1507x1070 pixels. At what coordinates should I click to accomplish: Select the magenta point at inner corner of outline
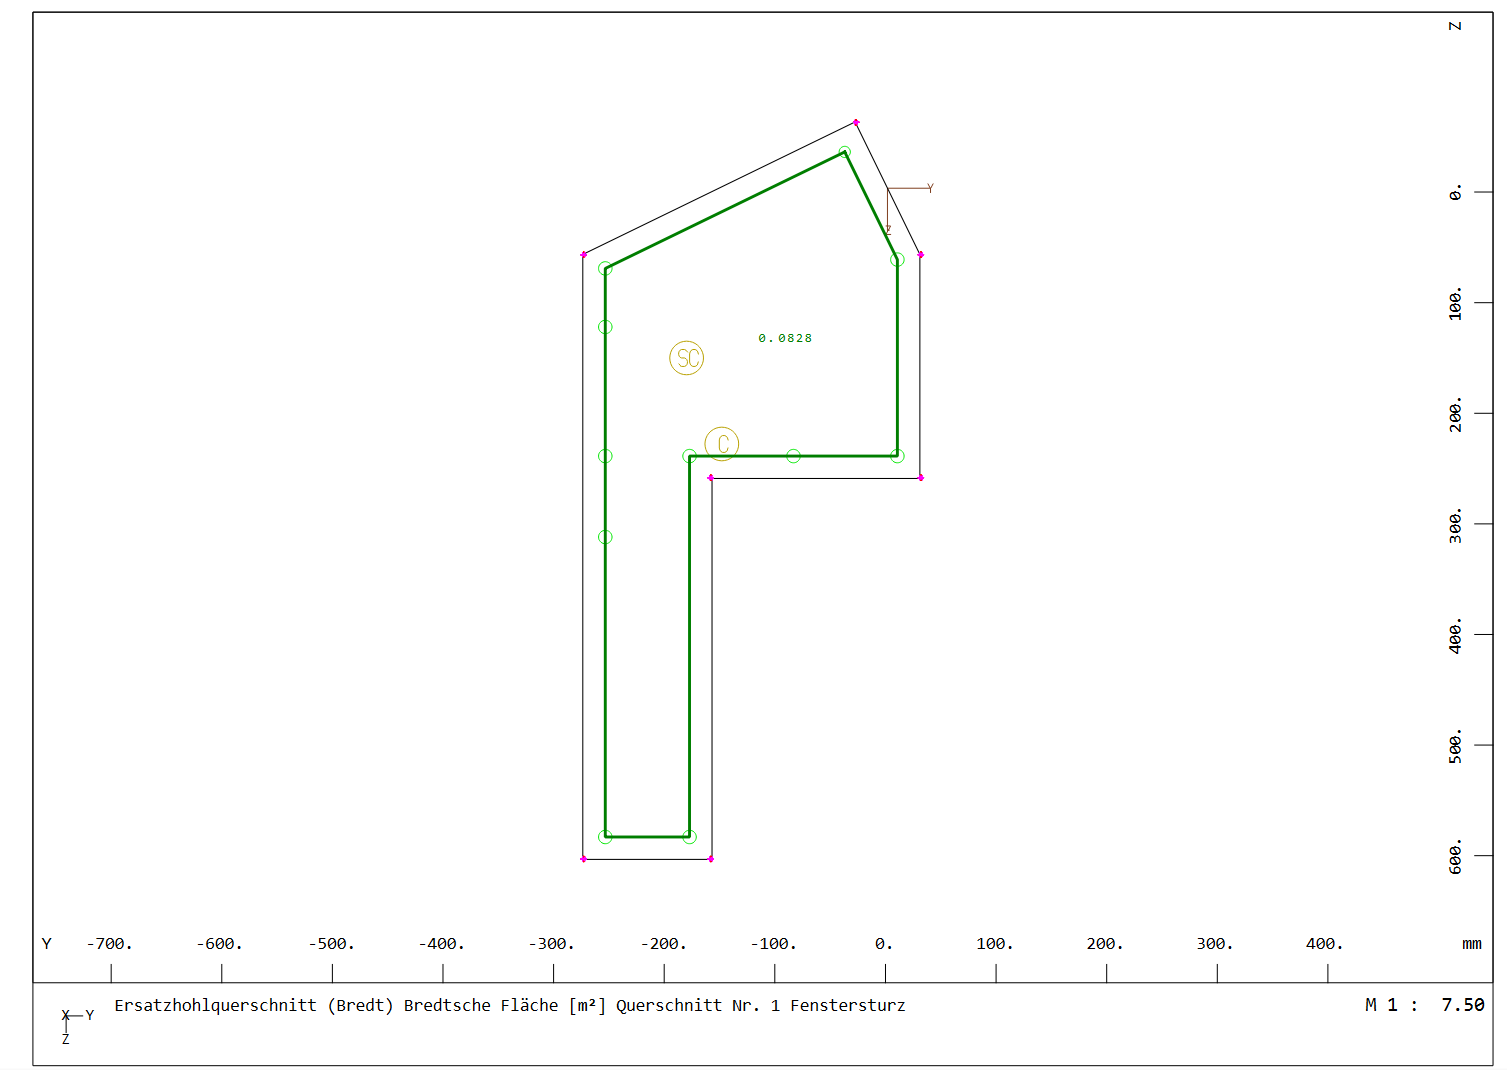click(711, 478)
